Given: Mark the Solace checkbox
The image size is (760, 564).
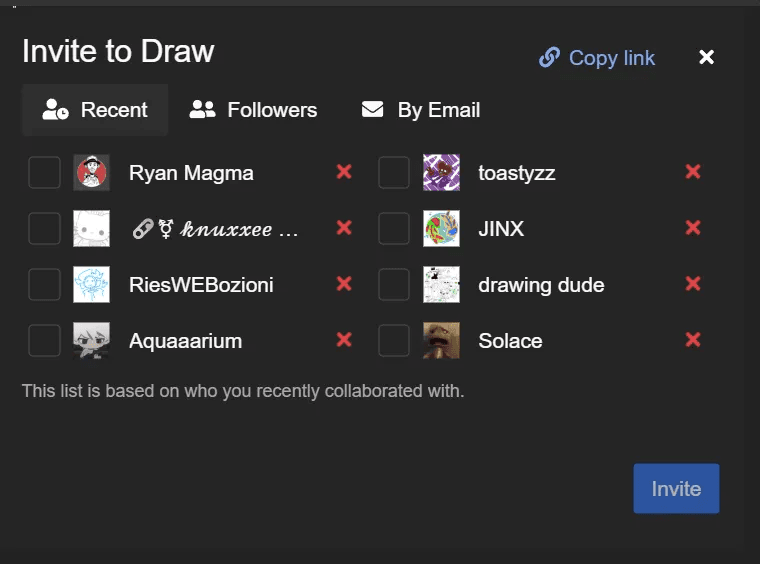Looking at the screenshot, I should click(394, 340).
